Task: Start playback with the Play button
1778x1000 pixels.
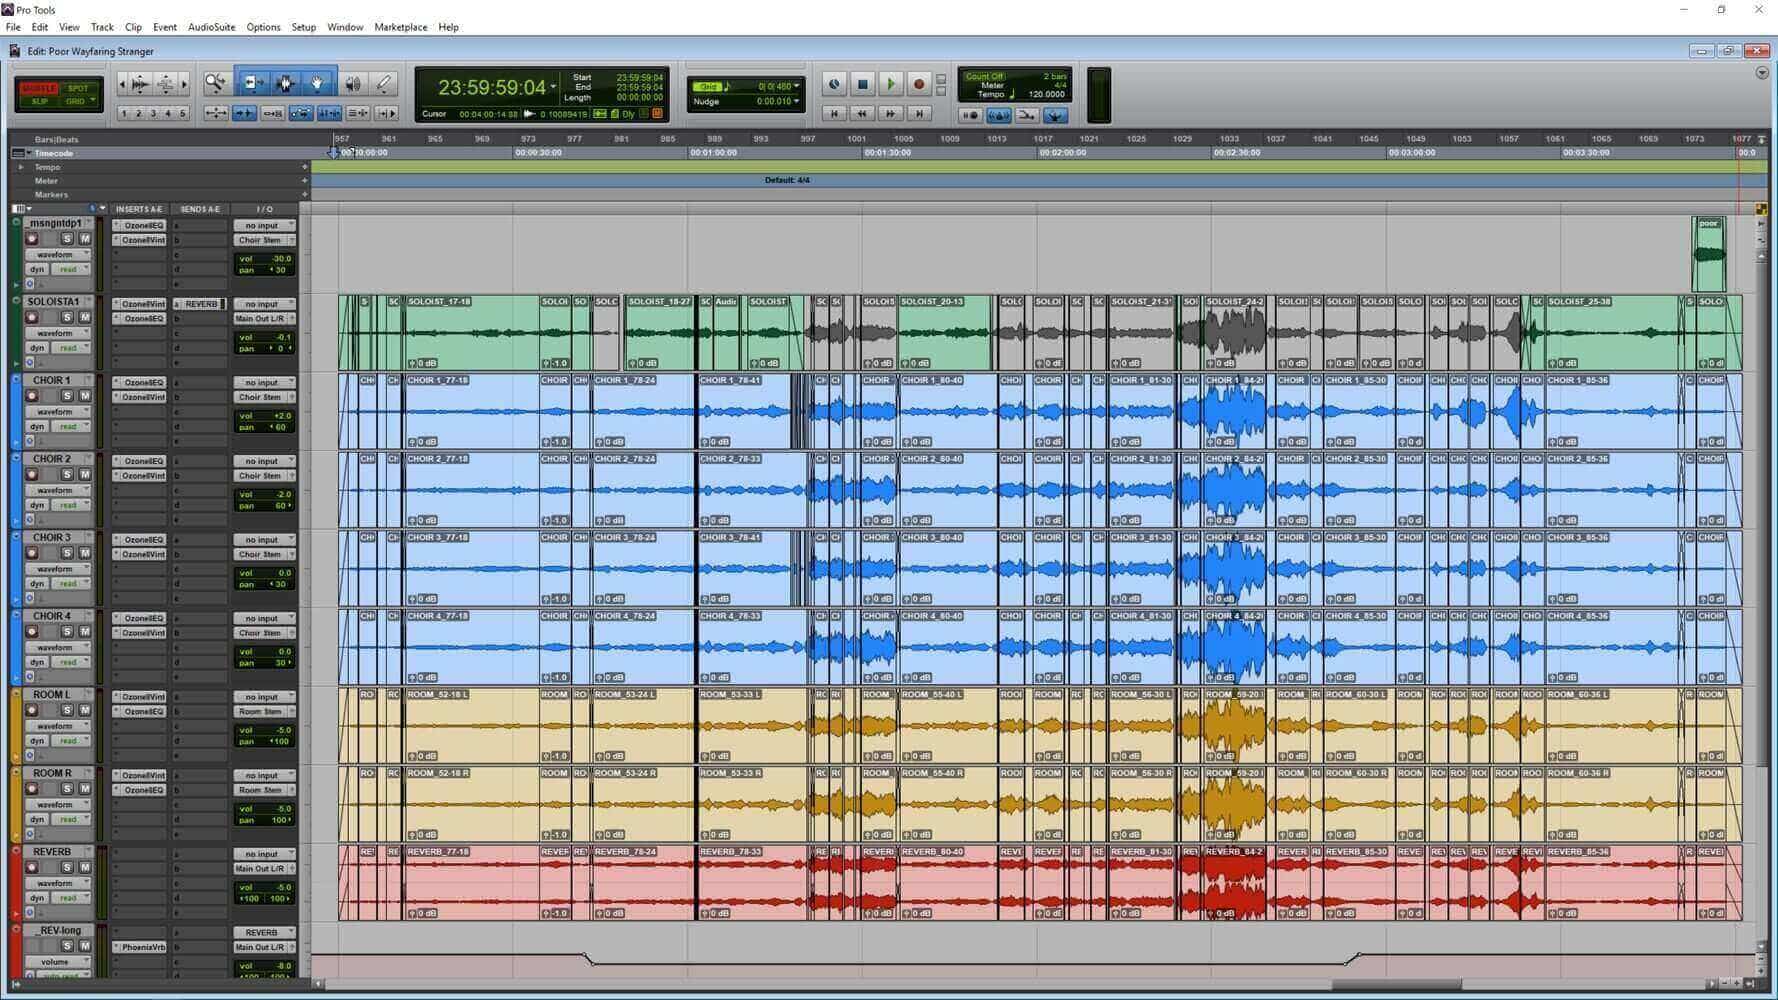Action: (891, 85)
